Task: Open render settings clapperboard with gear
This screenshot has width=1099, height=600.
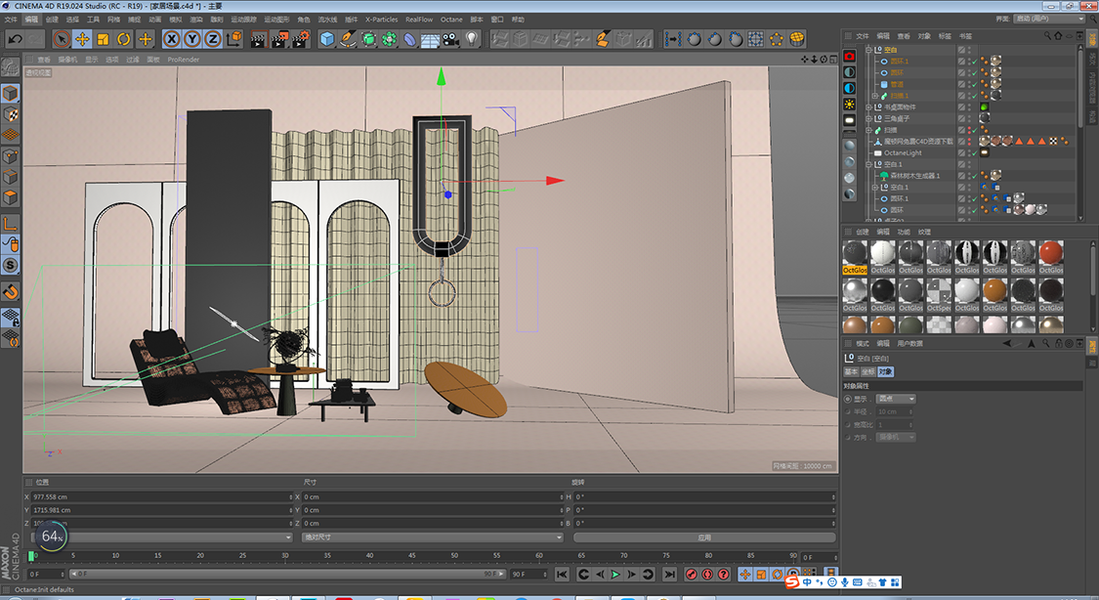Action: coord(300,39)
